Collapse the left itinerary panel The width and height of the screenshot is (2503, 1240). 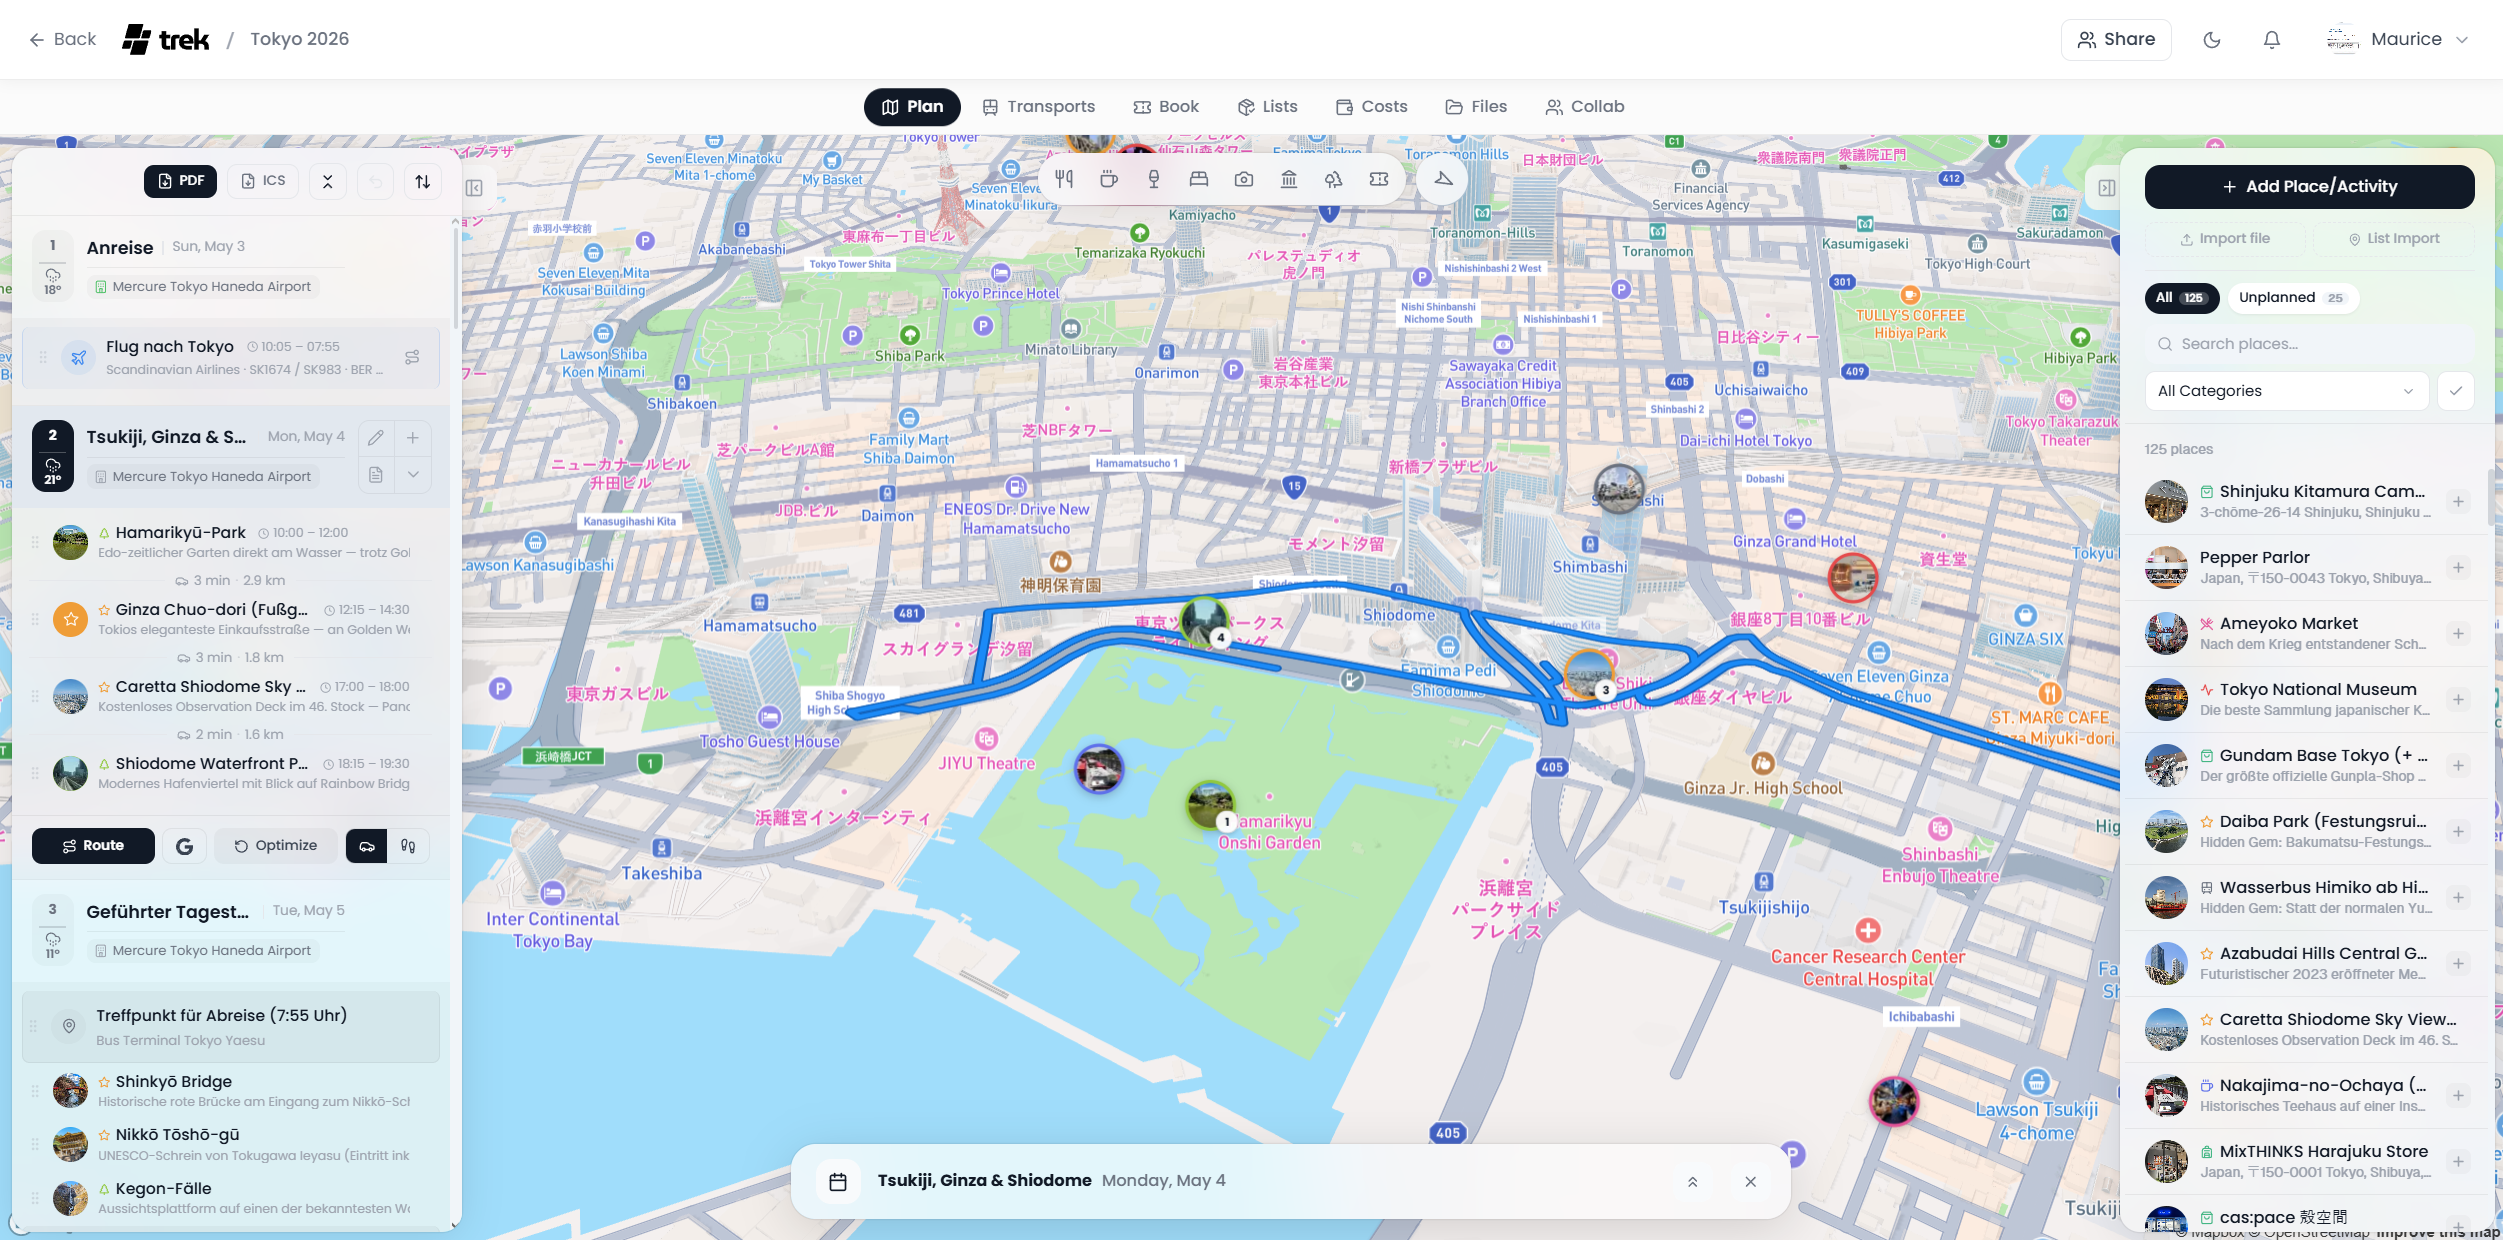[x=474, y=188]
